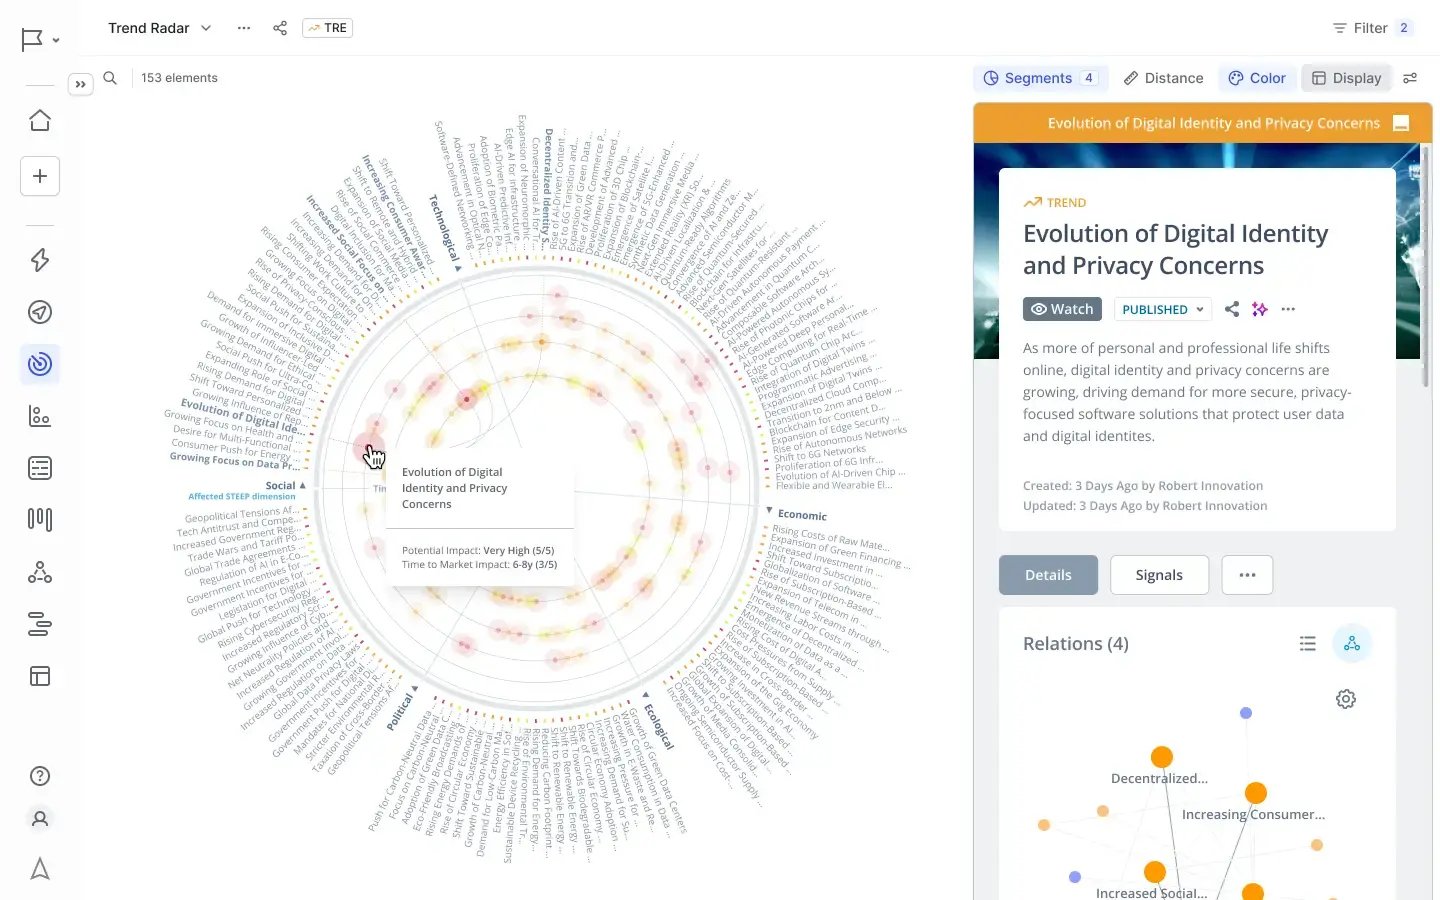Open the help question mark icon

point(40,776)
